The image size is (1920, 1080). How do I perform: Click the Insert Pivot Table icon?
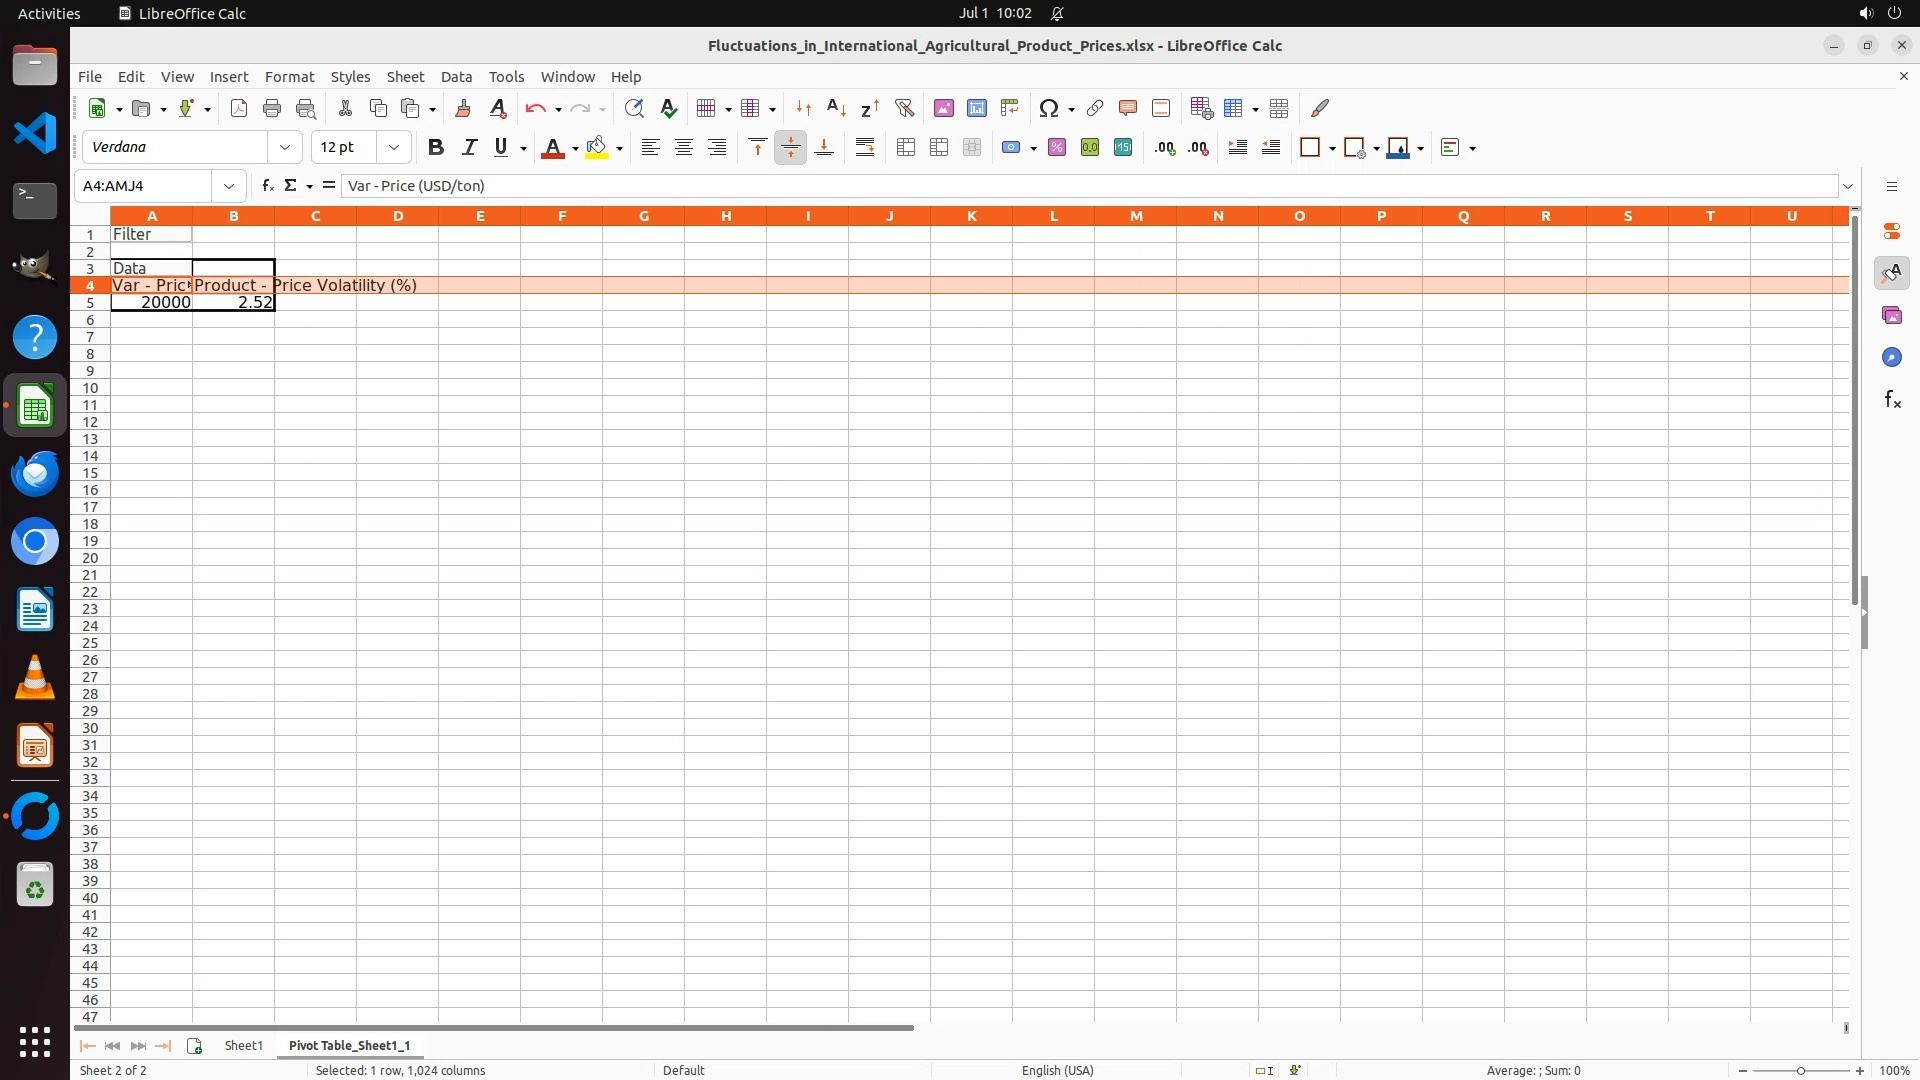coord(1010,108)
